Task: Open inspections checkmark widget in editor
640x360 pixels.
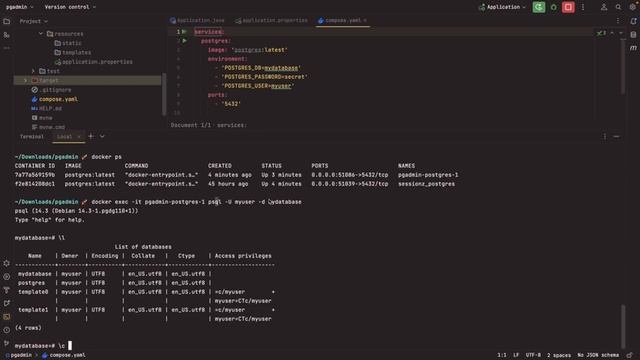Action: tap(601, 33)
